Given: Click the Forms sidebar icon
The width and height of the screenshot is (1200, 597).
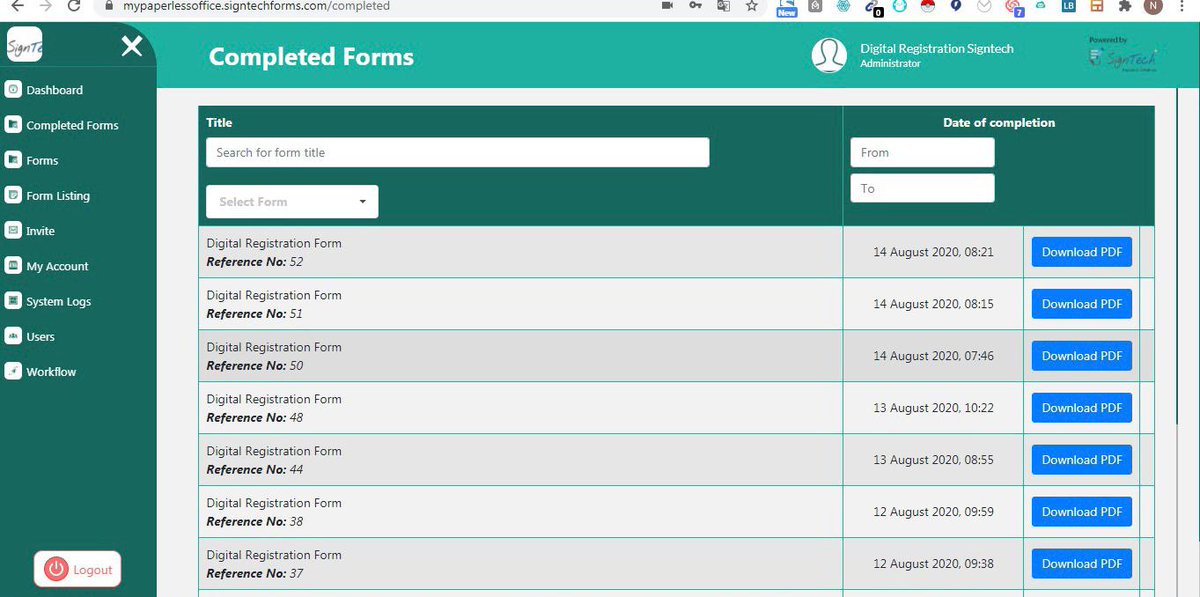Looking at the screenshot, I should pyautogui.click(x=13, y=160).
